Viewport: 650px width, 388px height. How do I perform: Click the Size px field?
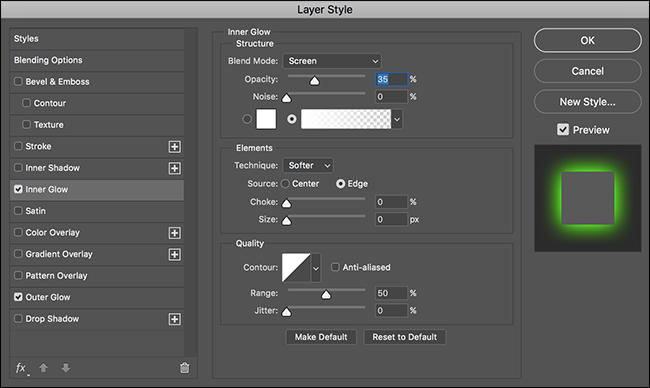tap(392, 219)
